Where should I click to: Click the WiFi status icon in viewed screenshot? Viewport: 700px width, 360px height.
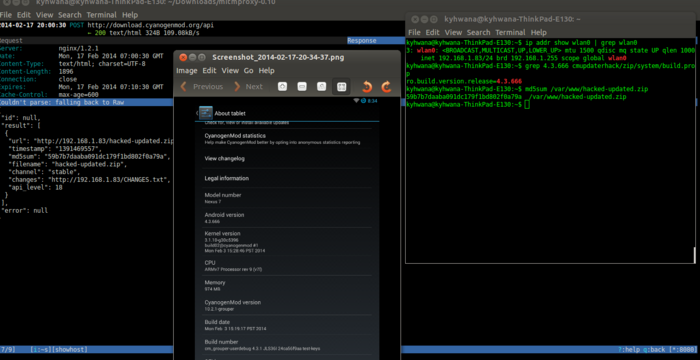pyautogui.click(x=356, y=100)
